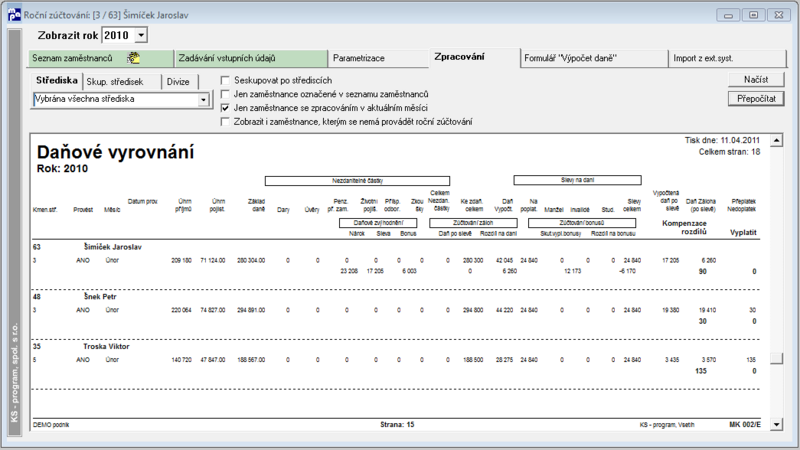
Task: Select the Střediska sub-tab
Action: click(x=57, y=81)
